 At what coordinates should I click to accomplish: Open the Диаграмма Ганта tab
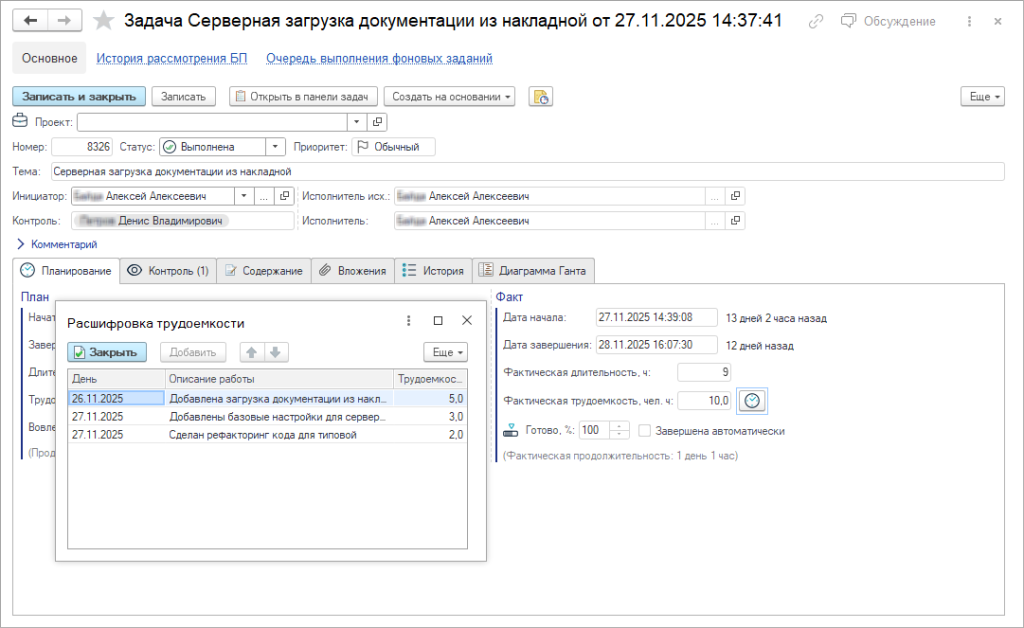(533, 271)
